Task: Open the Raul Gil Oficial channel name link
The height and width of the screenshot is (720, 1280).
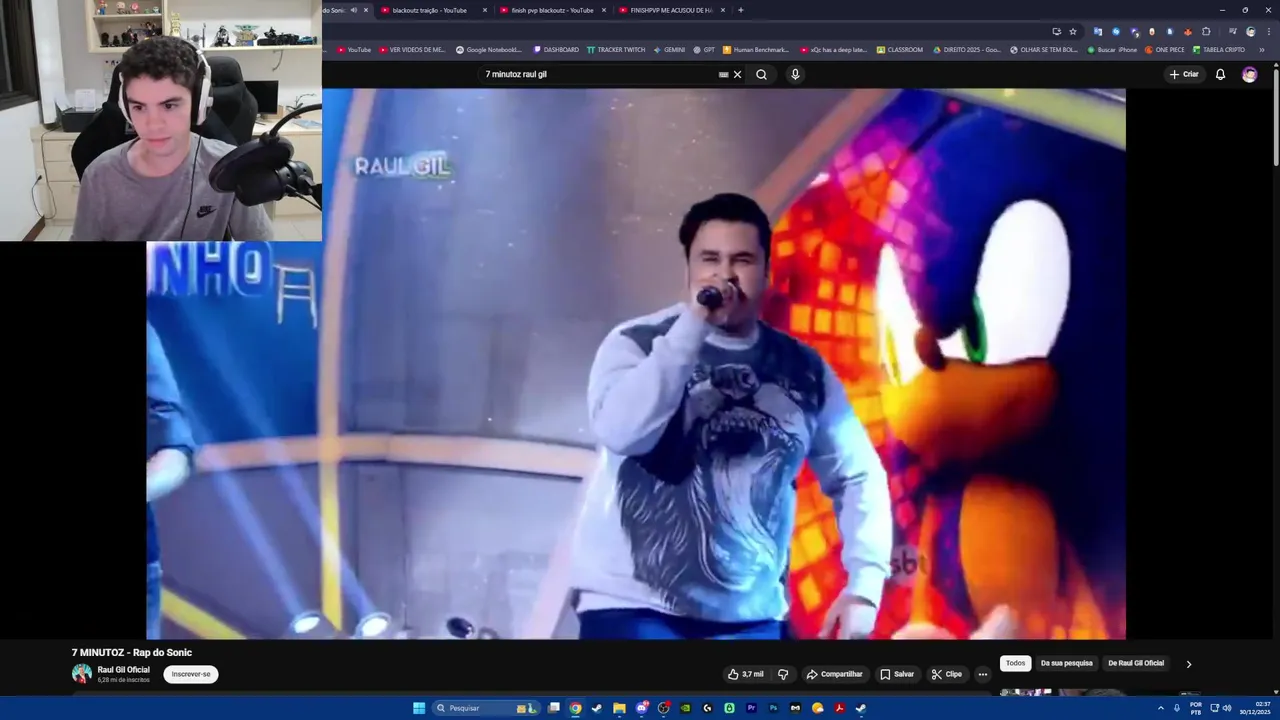Action: pos(124,670)
